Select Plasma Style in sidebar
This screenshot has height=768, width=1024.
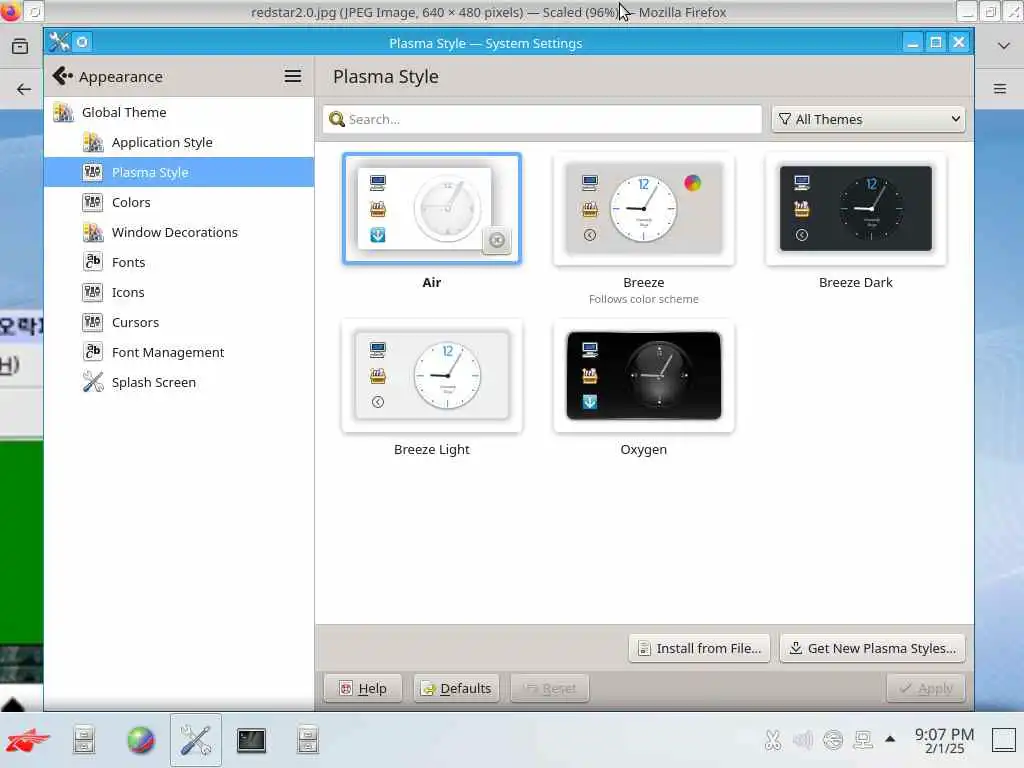click(179, 172)
